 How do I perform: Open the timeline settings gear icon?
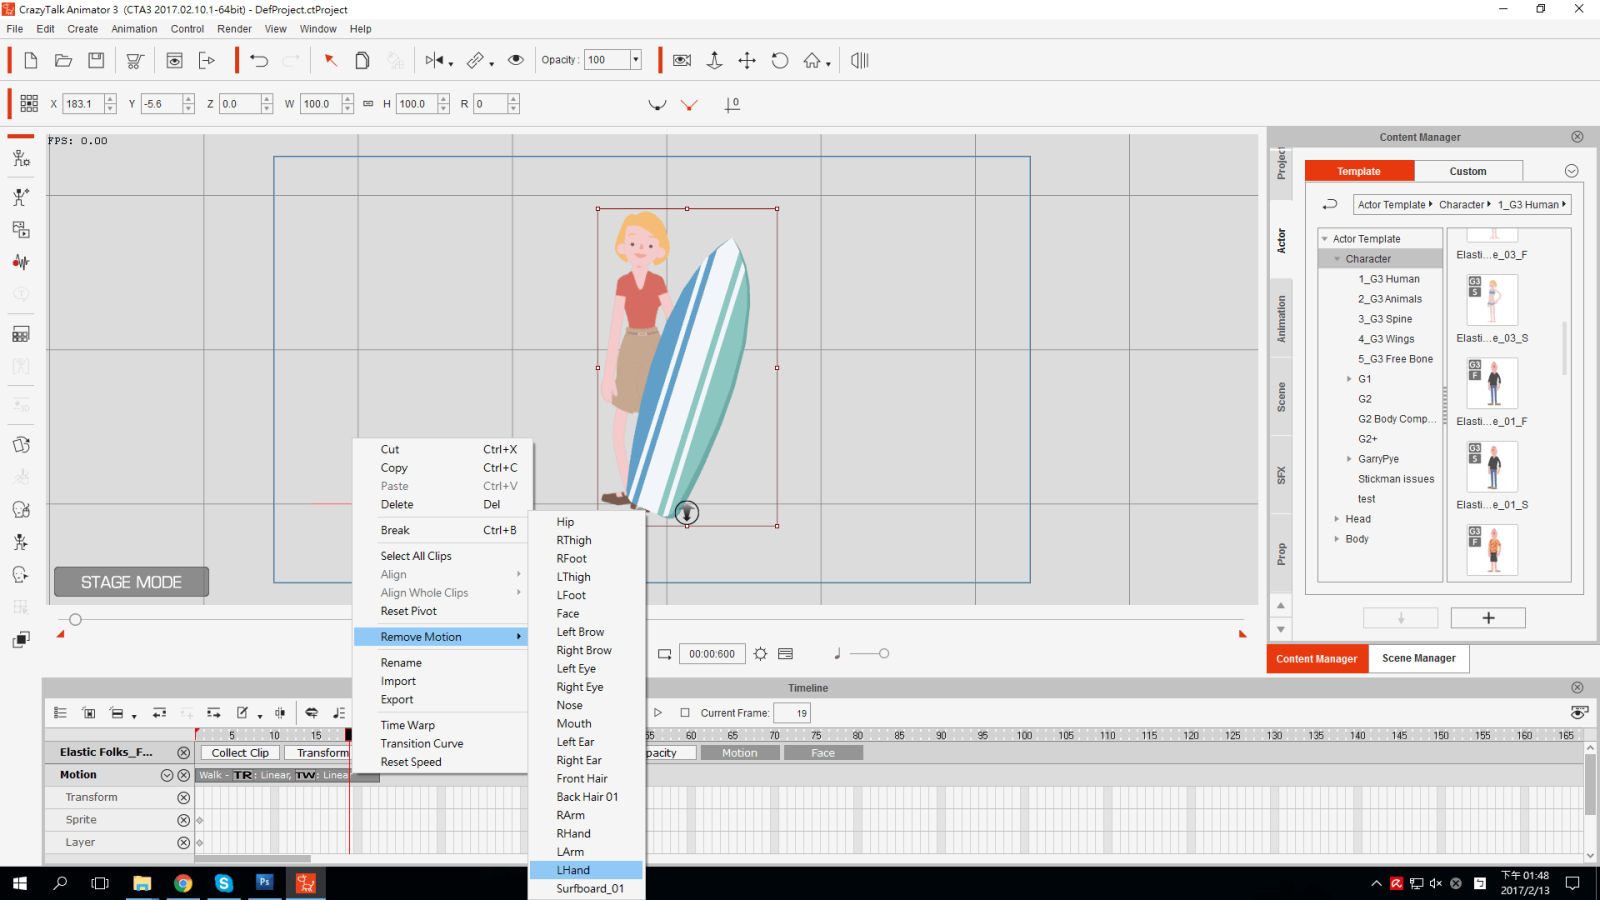click(761, 654)
